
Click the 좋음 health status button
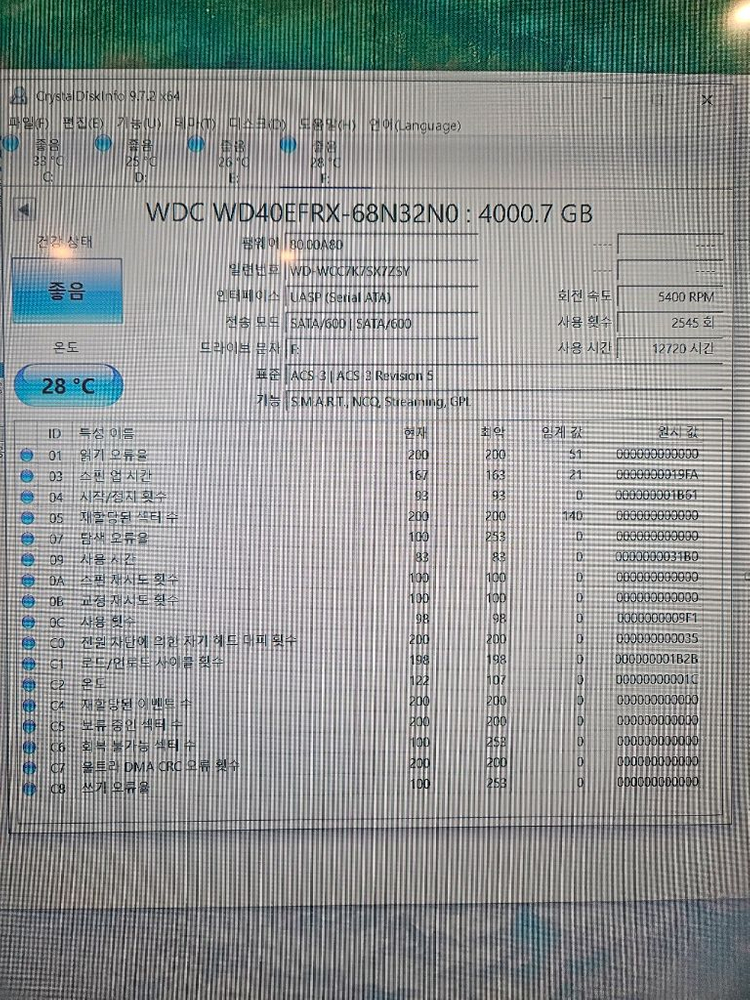[x=67, y=291]
